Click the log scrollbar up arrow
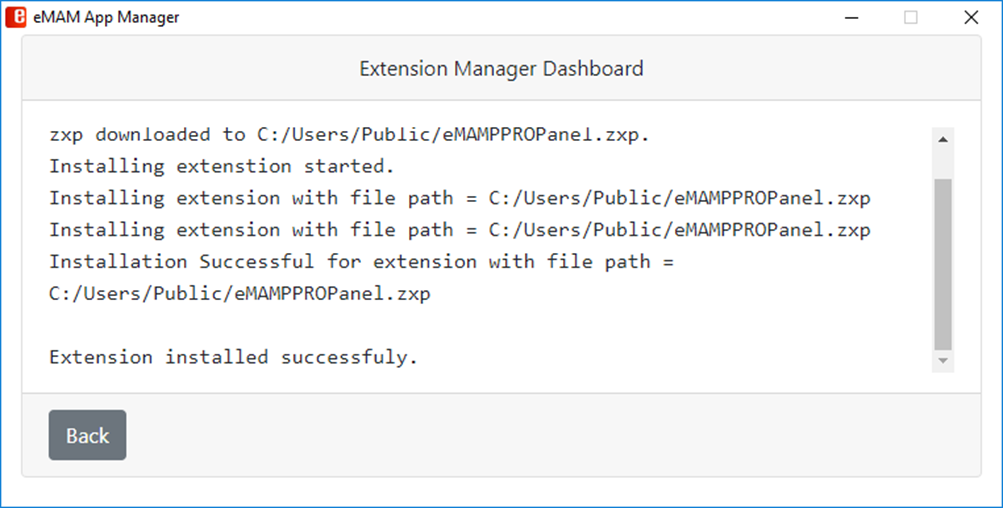Image resolution: width=1003 pixels, height=508 pixels. pos(943,139)
